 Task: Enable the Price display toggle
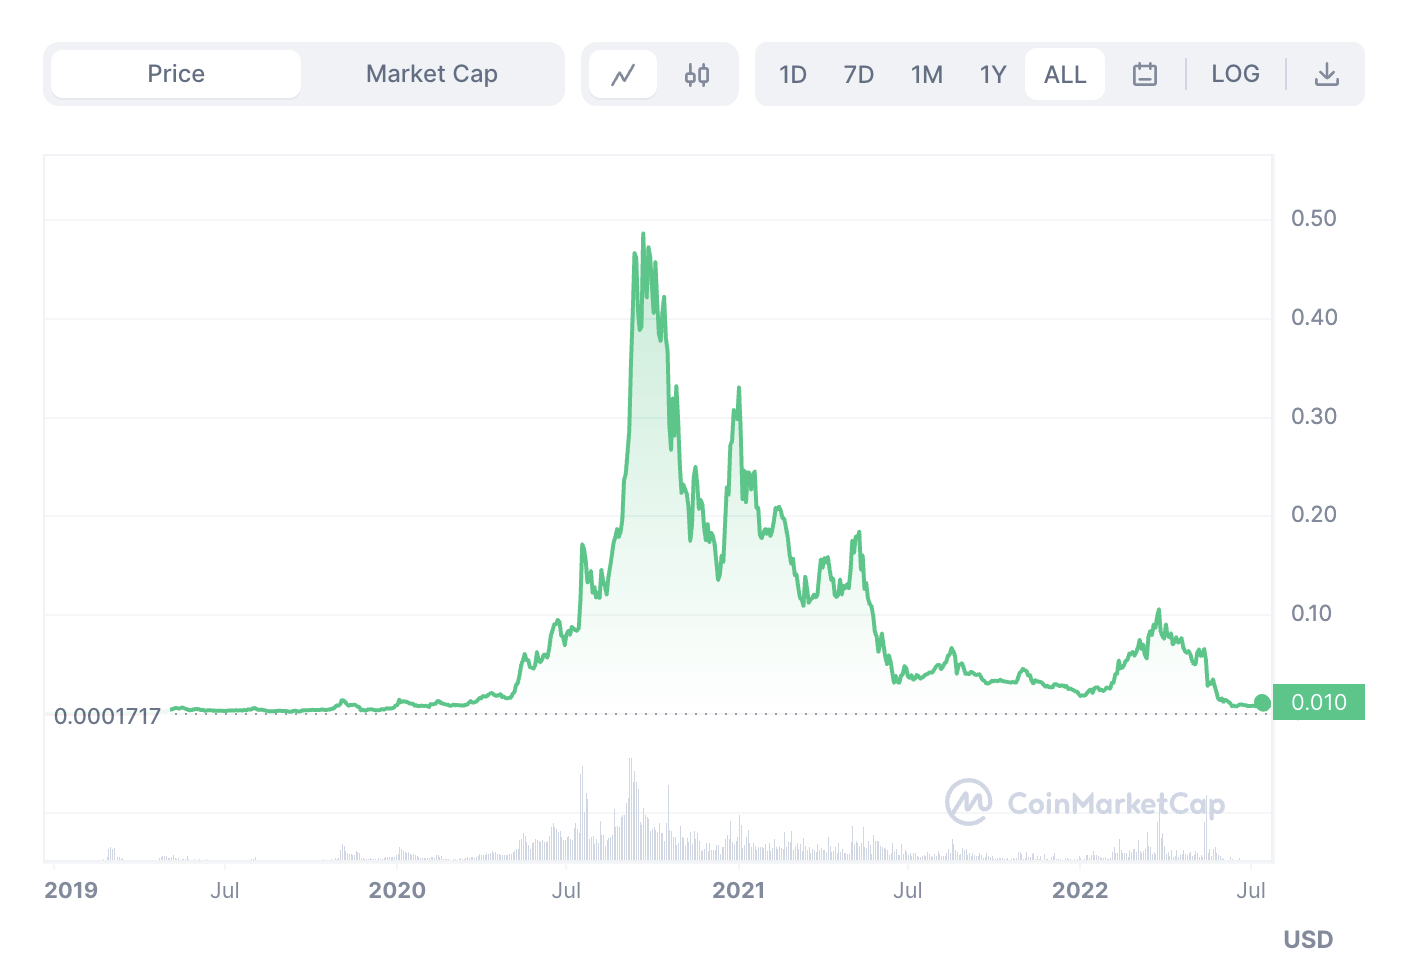[x=175, y=73]
